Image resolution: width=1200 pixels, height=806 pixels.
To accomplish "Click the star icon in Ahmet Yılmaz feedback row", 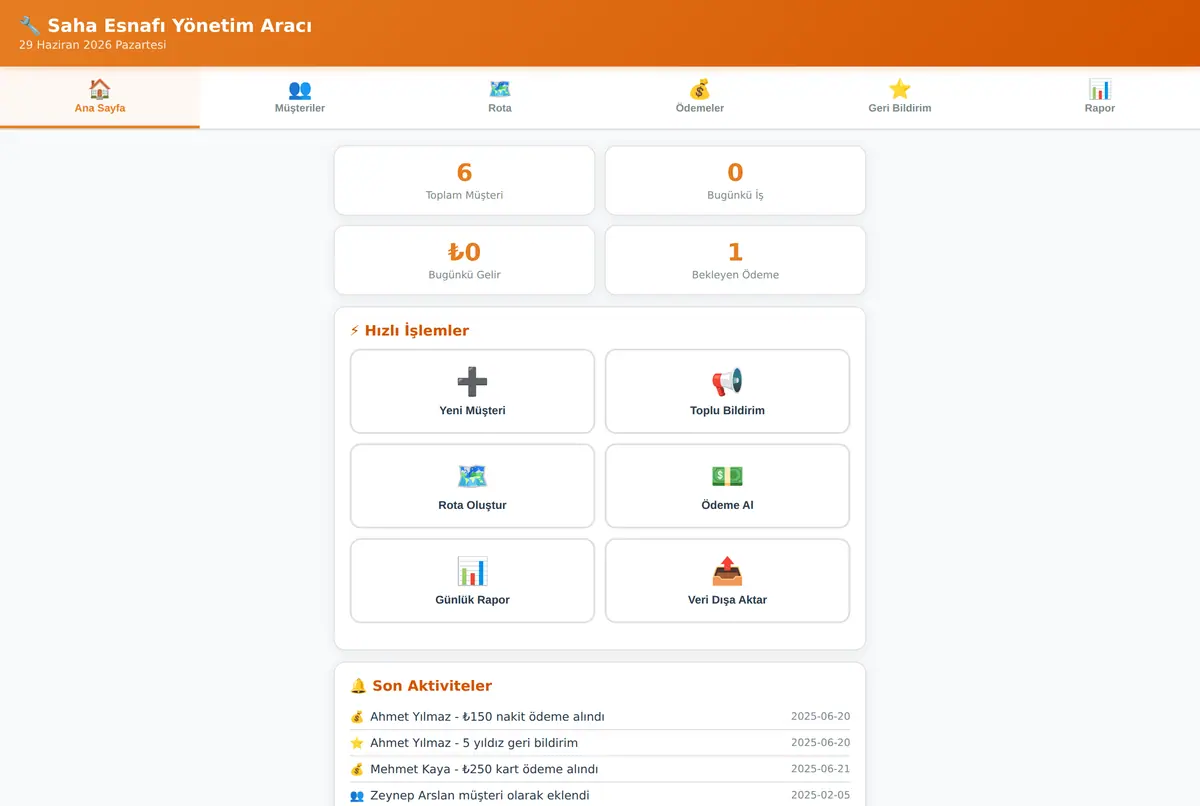I will (357, 743).
